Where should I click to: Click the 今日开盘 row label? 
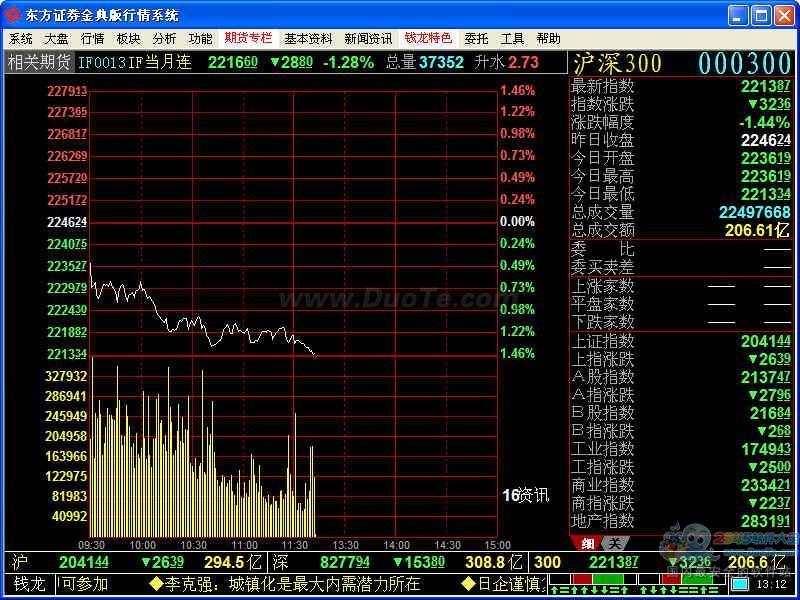[x=603, y=158]
